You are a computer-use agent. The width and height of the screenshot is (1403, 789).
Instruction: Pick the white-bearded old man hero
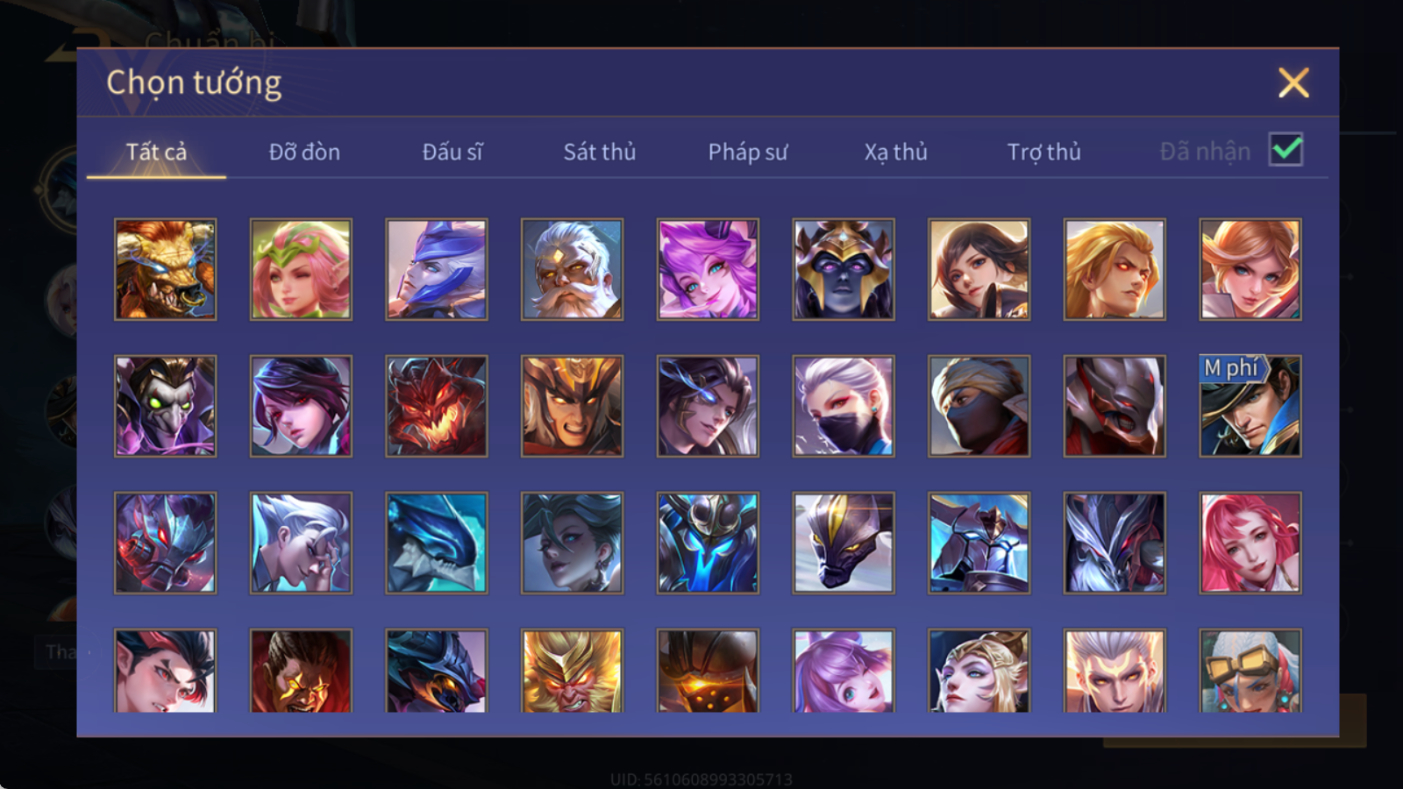coord(572,270)
